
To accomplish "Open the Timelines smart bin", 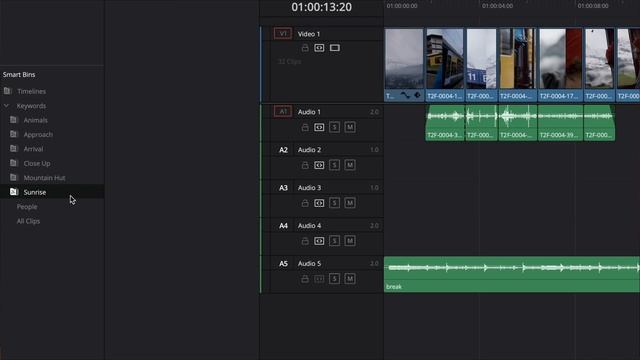I will pos(31,91).
